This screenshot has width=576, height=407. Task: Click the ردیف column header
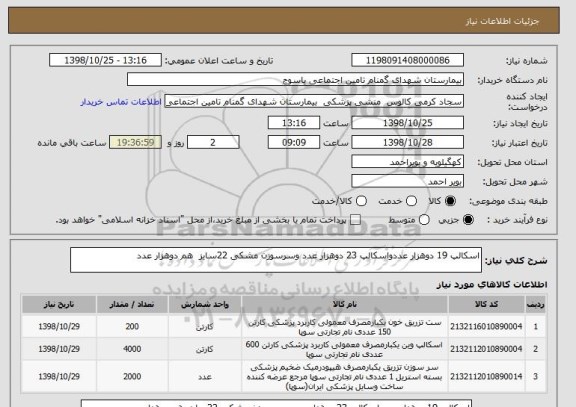click(536, 304)
